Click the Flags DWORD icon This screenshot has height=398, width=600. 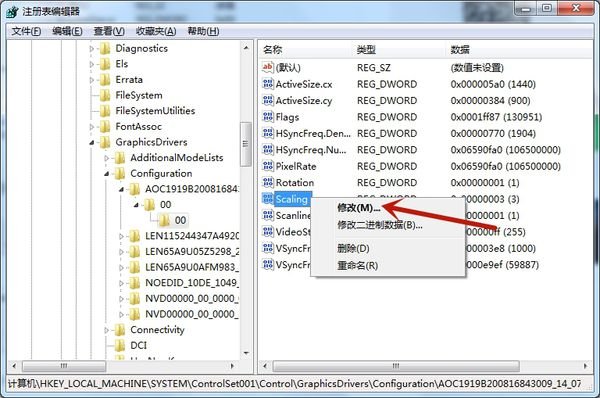[268, 117]
